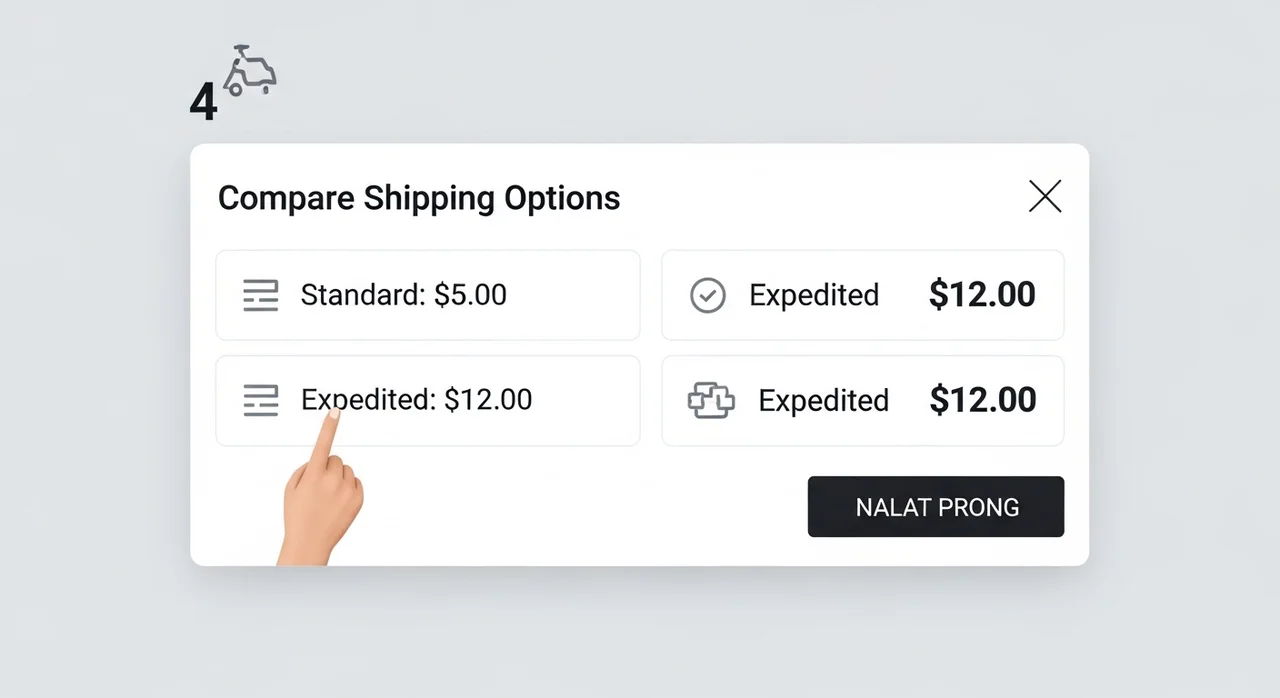Screen dimensions: 1280x698
Task: Click the package boxes icon beside Expedited
Action: pos(711,400)
